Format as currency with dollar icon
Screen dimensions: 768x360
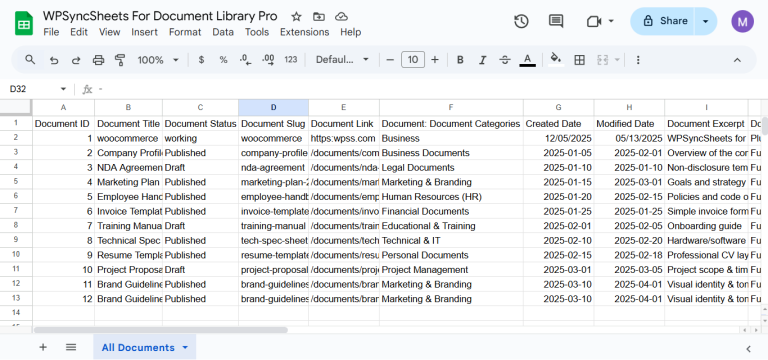[201, 60]
